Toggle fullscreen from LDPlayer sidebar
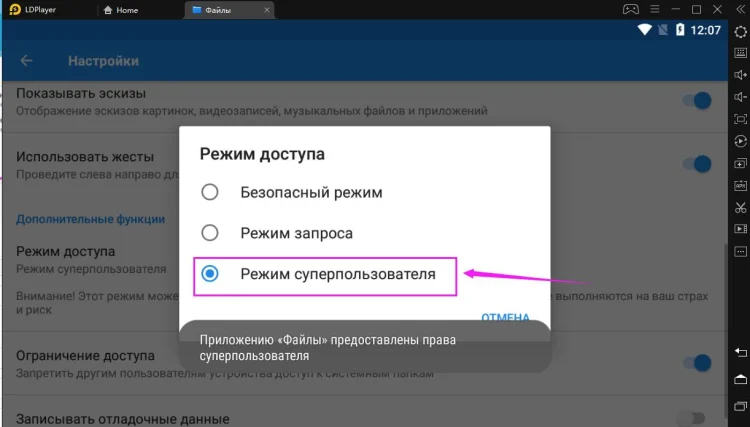Screen dimensions: 750x427 coord(740,119)
